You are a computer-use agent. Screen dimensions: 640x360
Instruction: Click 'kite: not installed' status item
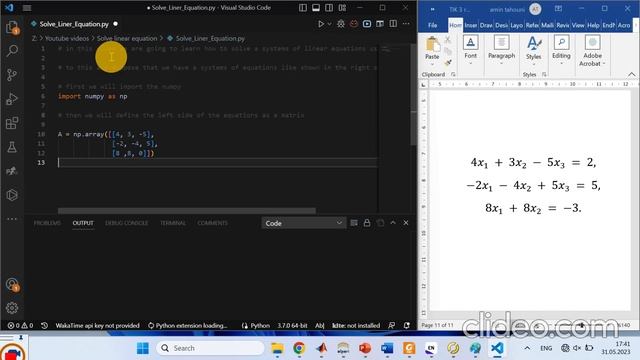click(356, 325)
